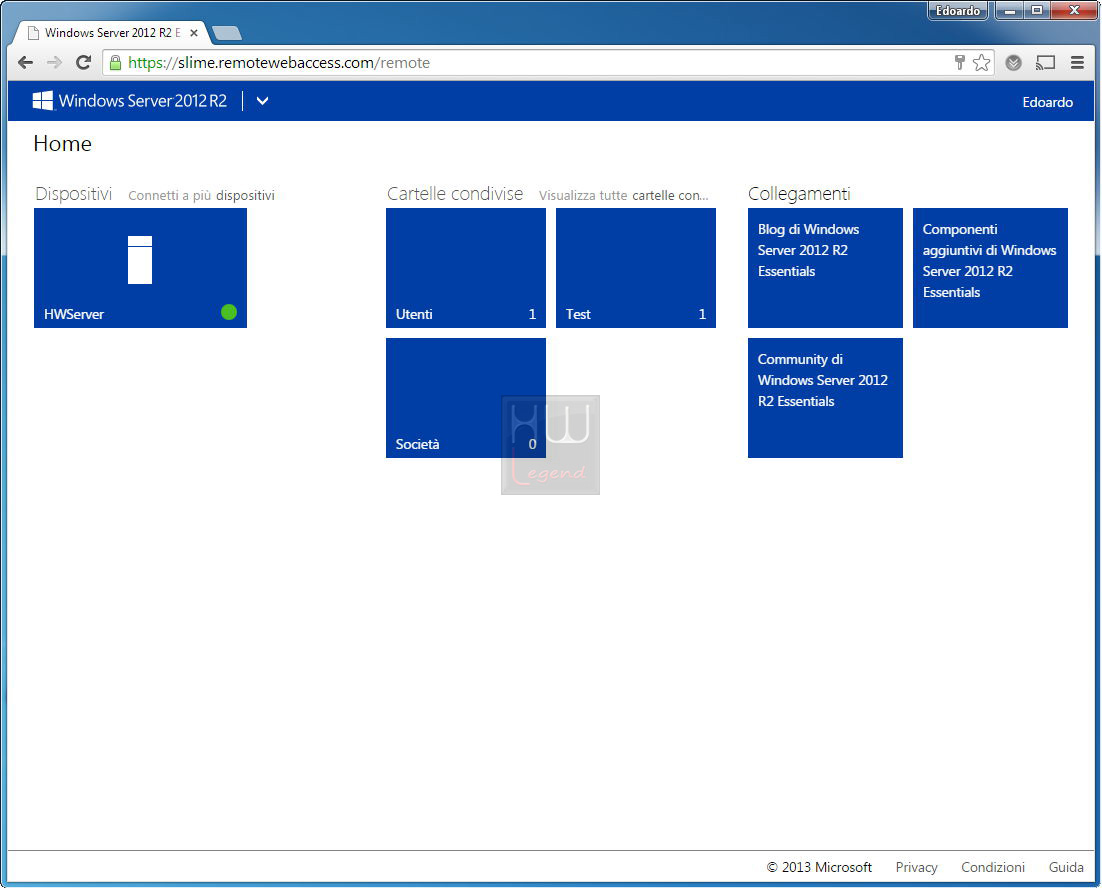Open the Società shared folder tile
The image size is (1102, 889).
click(465, 398)
